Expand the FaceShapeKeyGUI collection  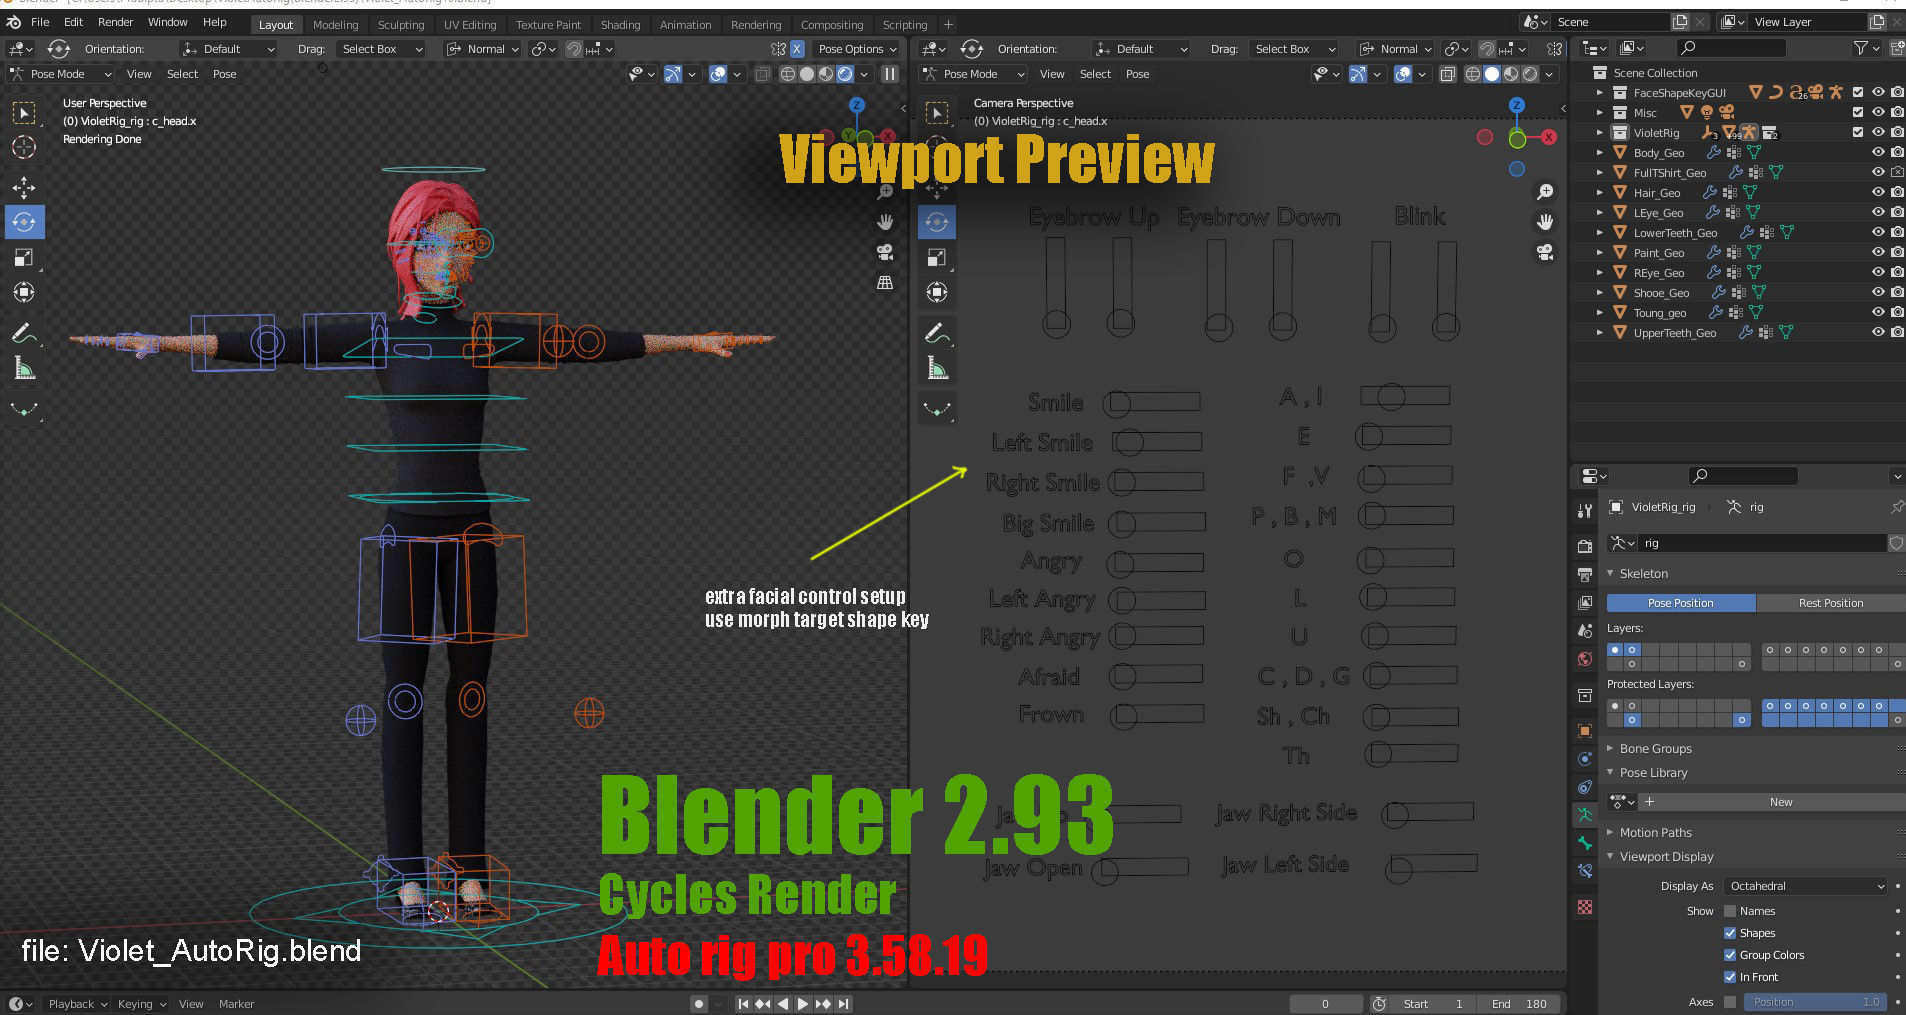[1600, 92]
